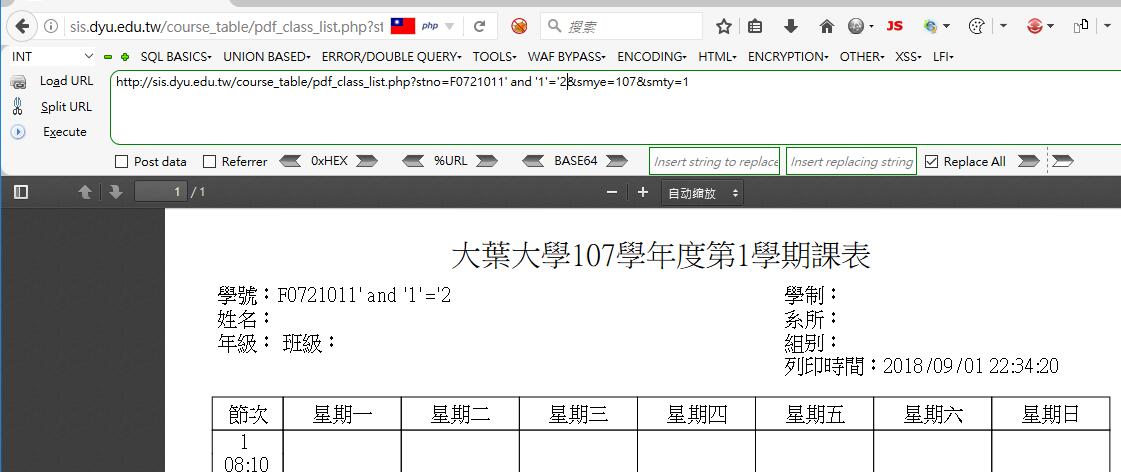Go to next PDF page arrow

[x=115, y=192]
